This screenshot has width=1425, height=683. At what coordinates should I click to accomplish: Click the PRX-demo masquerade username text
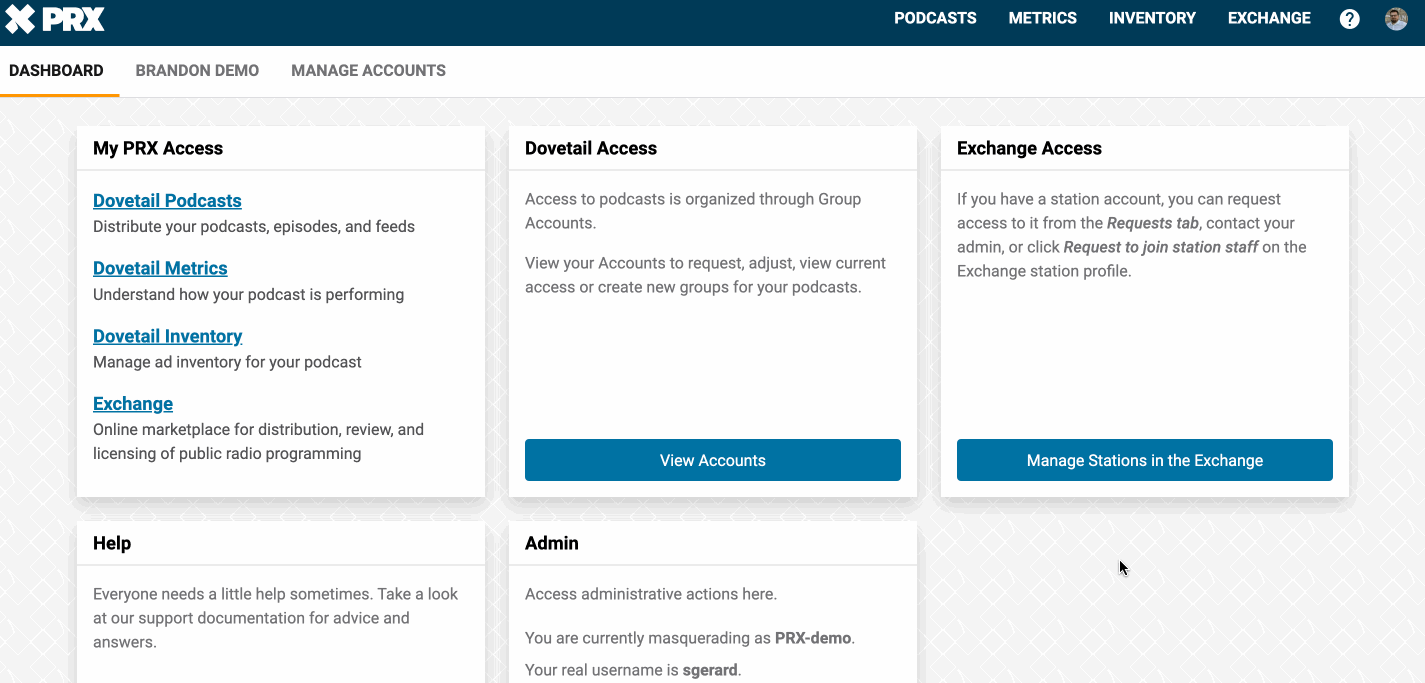click(813, 638)
